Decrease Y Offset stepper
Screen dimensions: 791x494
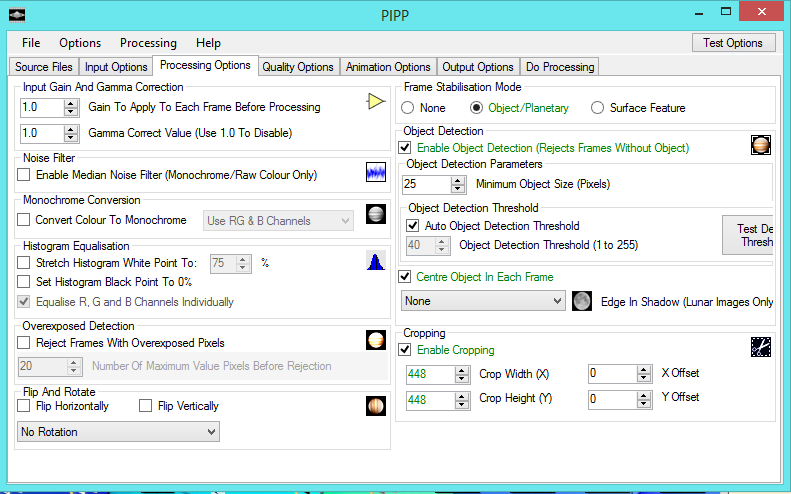(x=644, y=405)
